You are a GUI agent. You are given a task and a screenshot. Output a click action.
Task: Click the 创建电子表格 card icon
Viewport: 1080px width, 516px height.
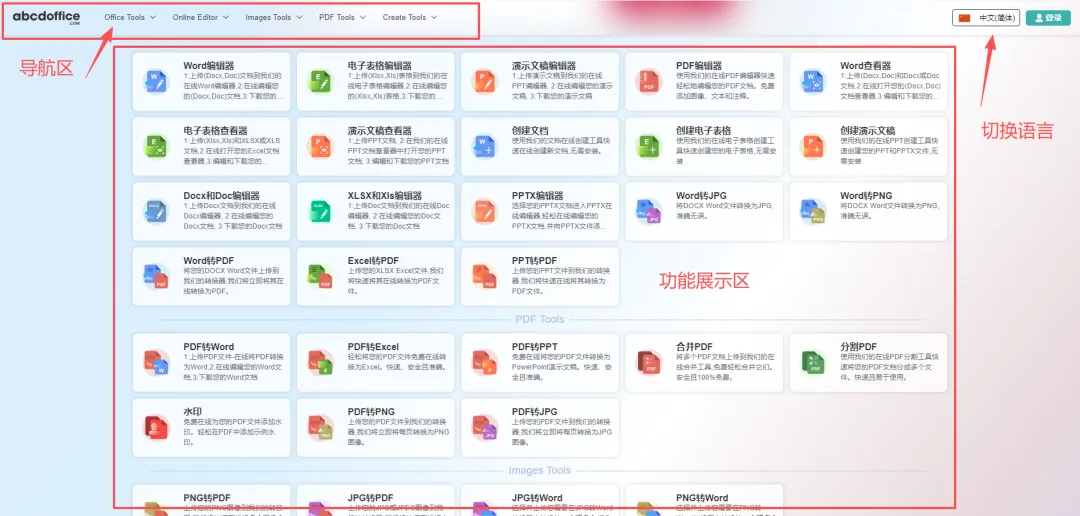[648, 146]
